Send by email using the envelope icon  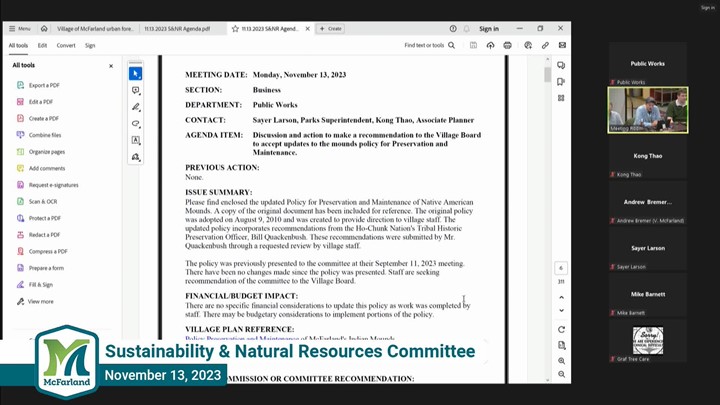[x=562, y=45]
